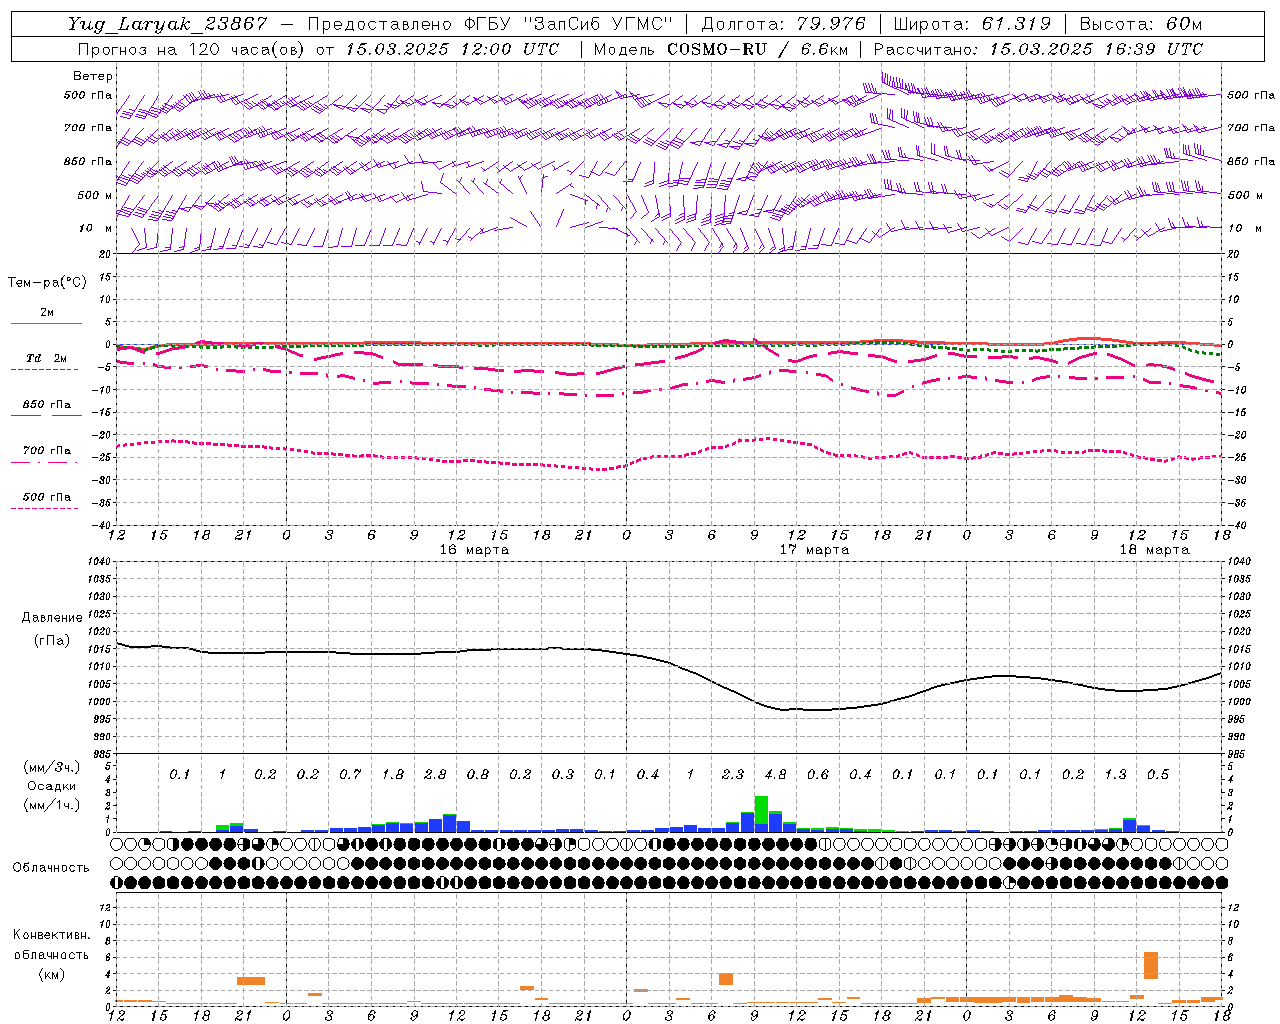Click the longitude value Долгота: 79.976
The image size is (1280, 1024).
(x=783, y=24)
